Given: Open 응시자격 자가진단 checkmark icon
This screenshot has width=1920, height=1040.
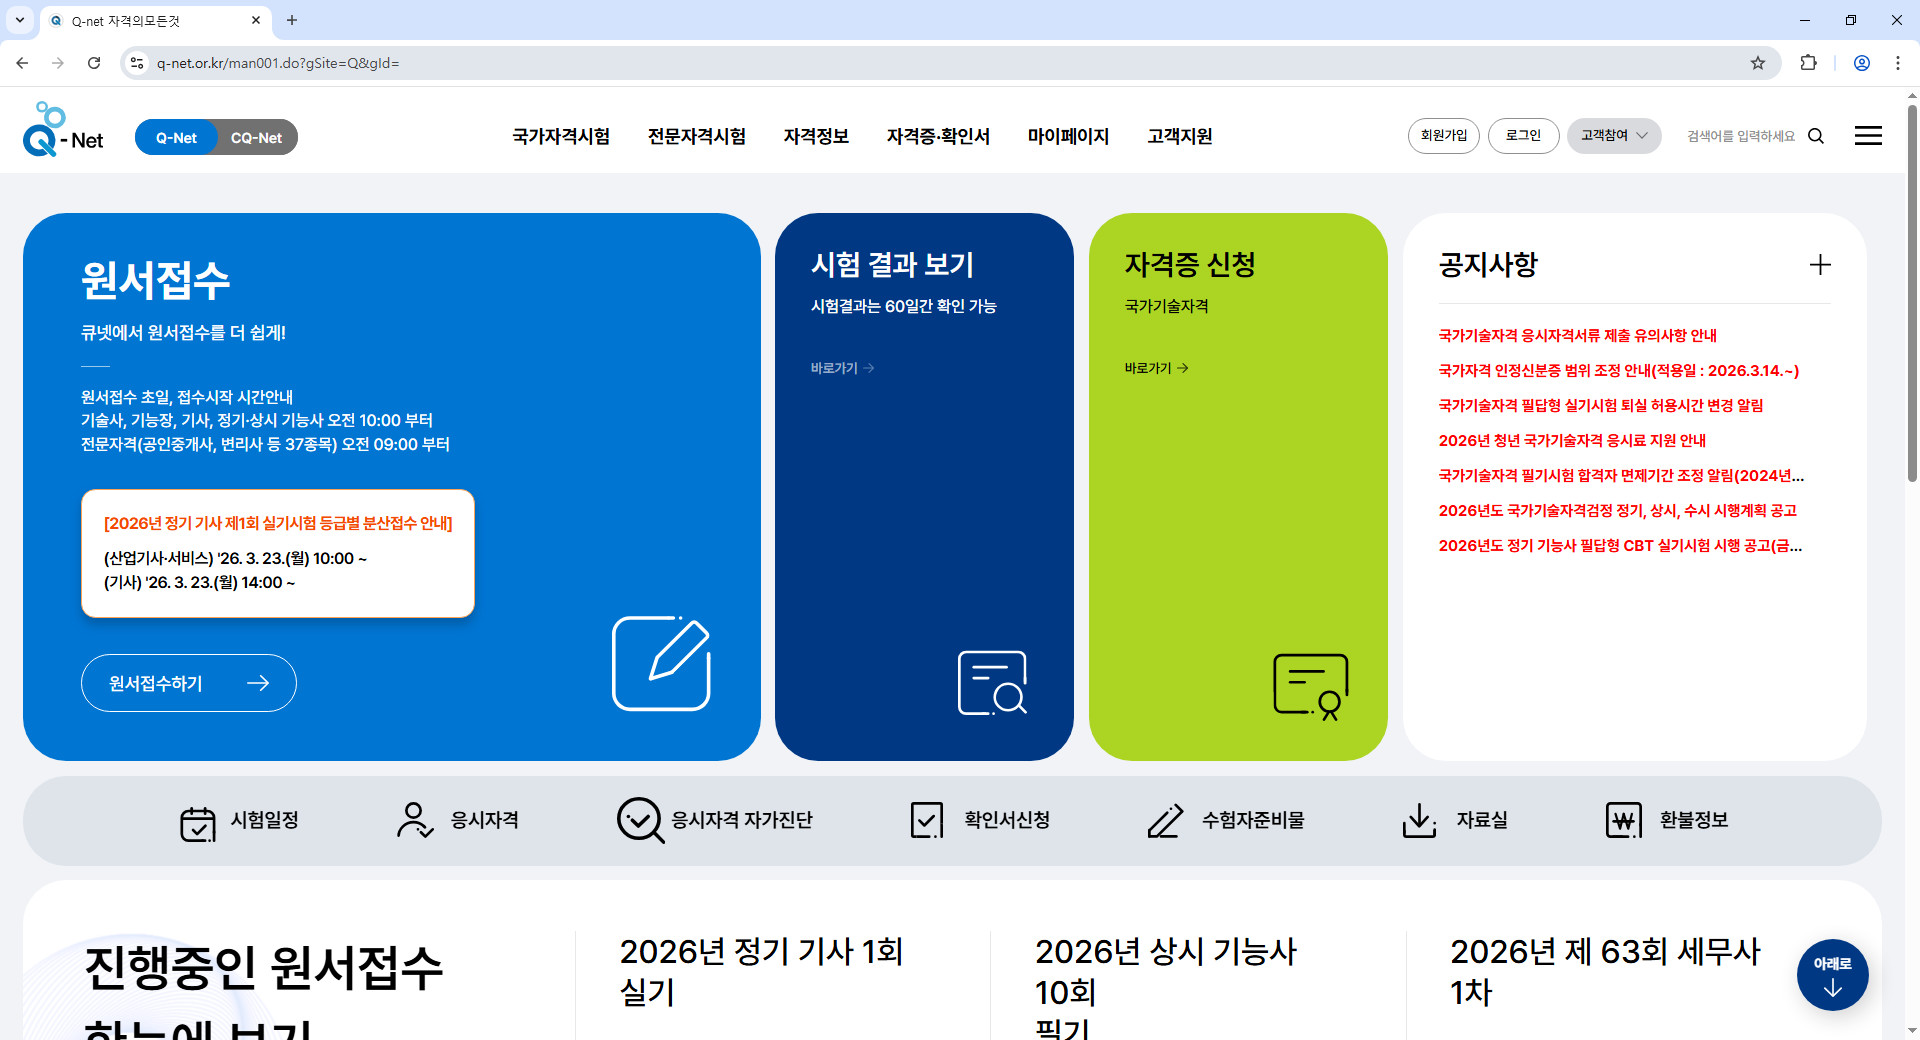Looking at the screenshot, I should [x=640, y=820].
